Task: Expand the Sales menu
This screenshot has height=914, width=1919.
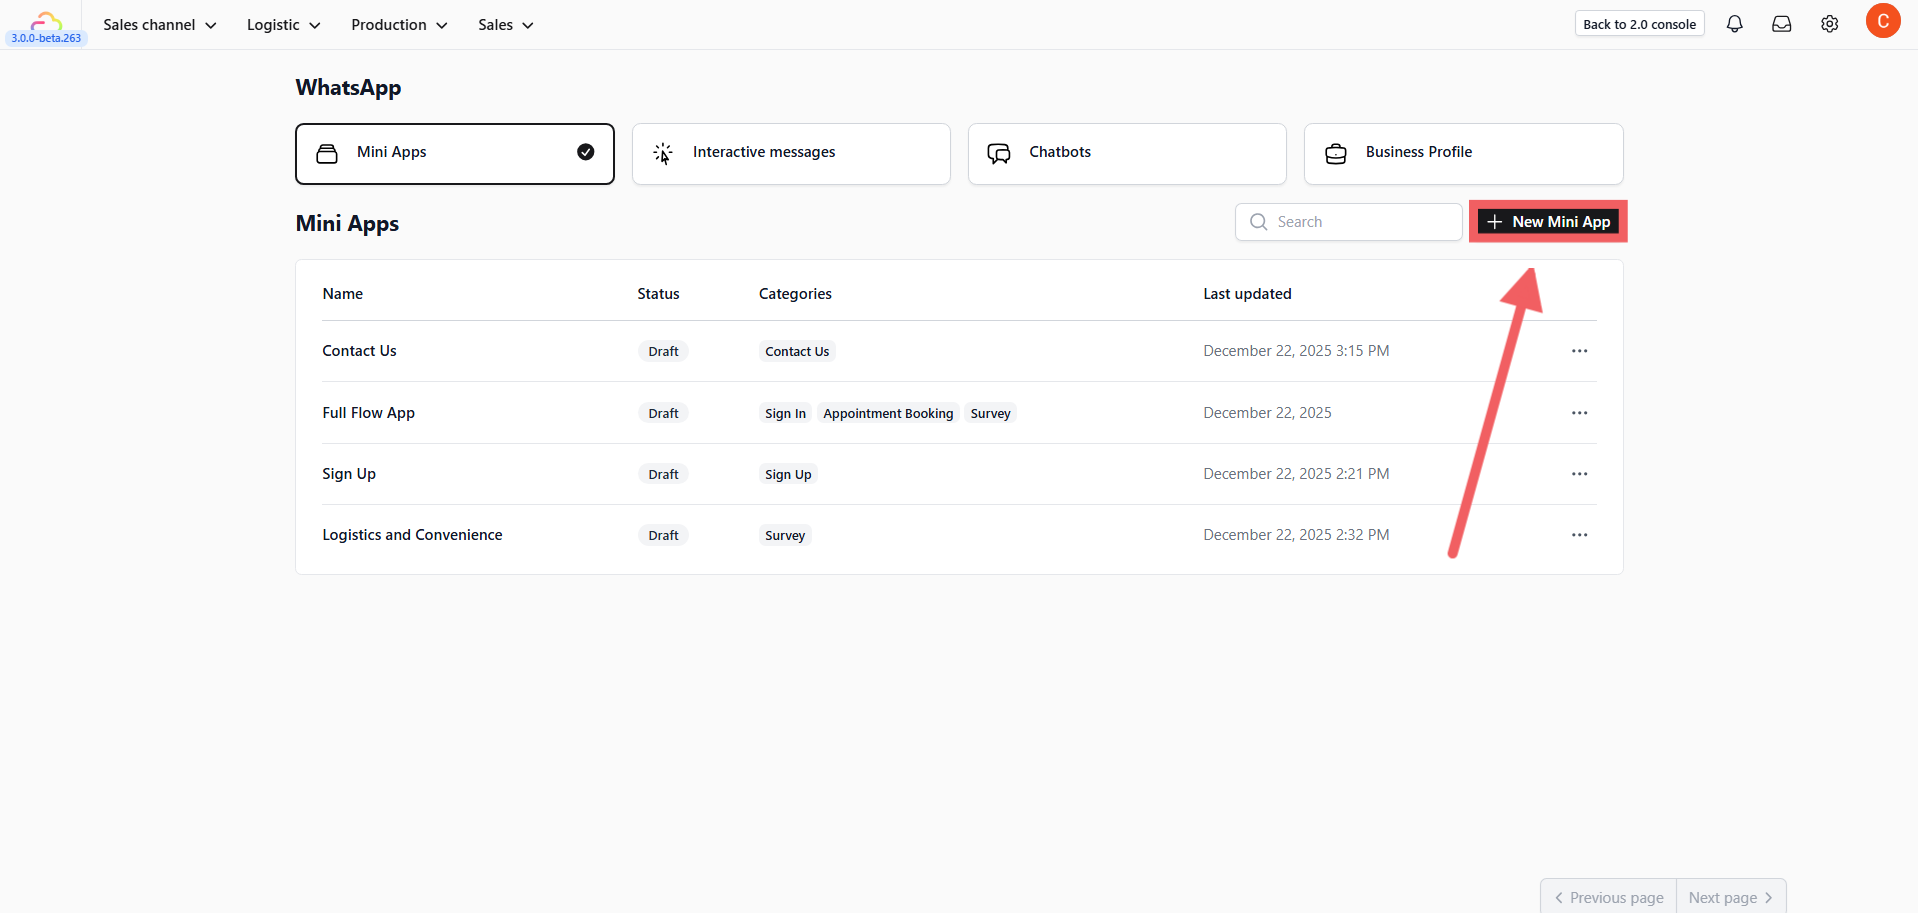Action: tap(505, 25)
